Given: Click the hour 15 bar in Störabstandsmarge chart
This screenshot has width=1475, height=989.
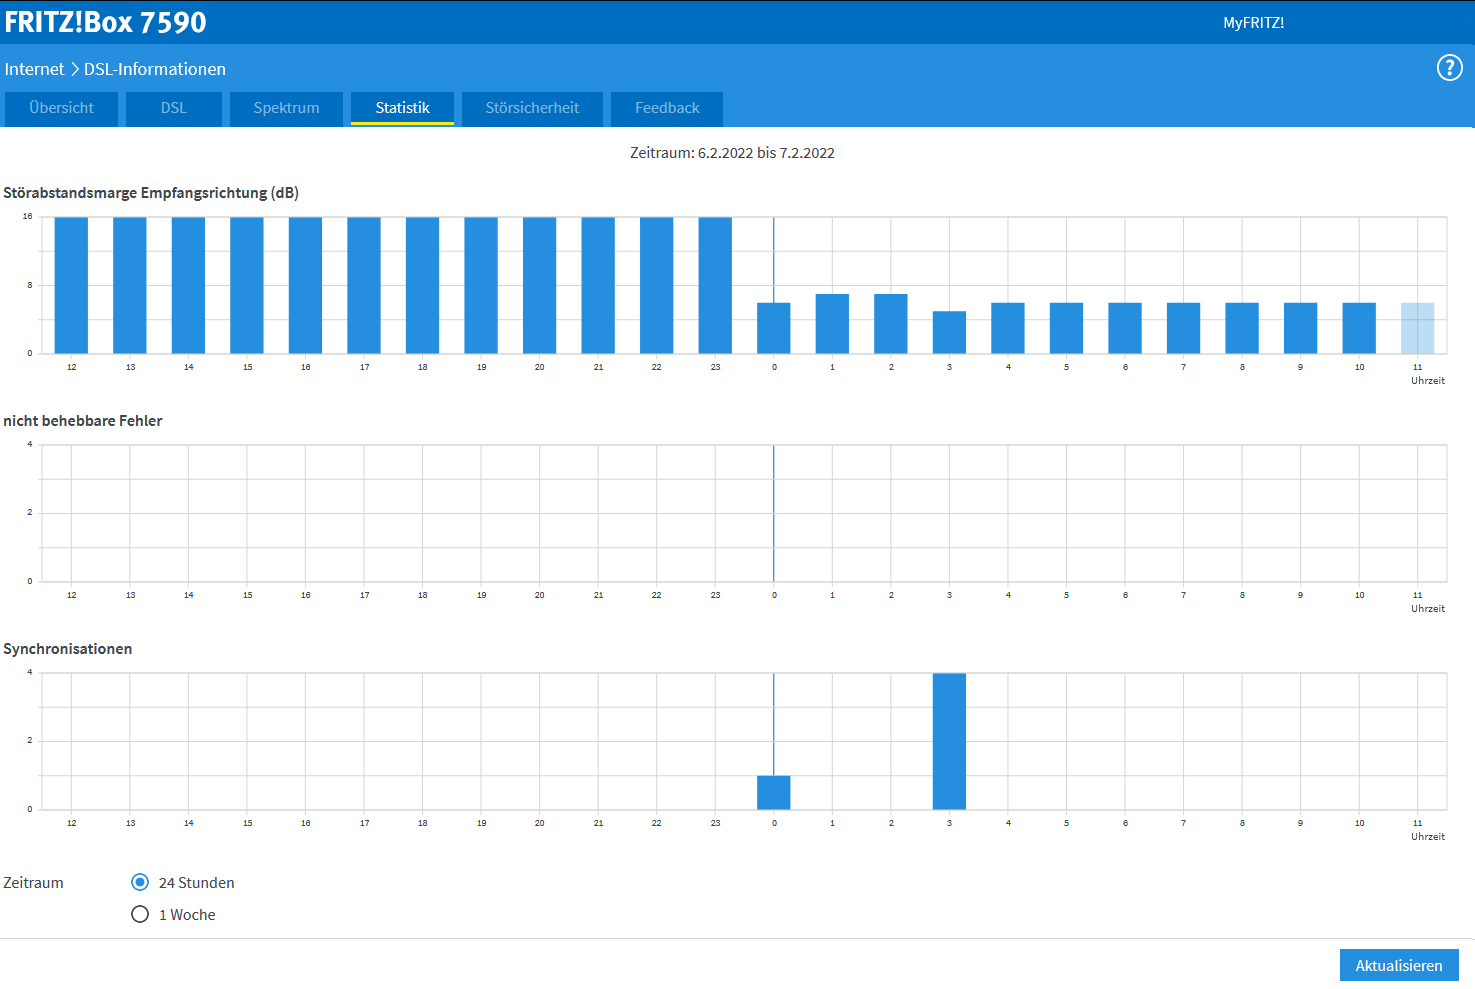Looking at the screenshot, I should click(x=247, y=285).
